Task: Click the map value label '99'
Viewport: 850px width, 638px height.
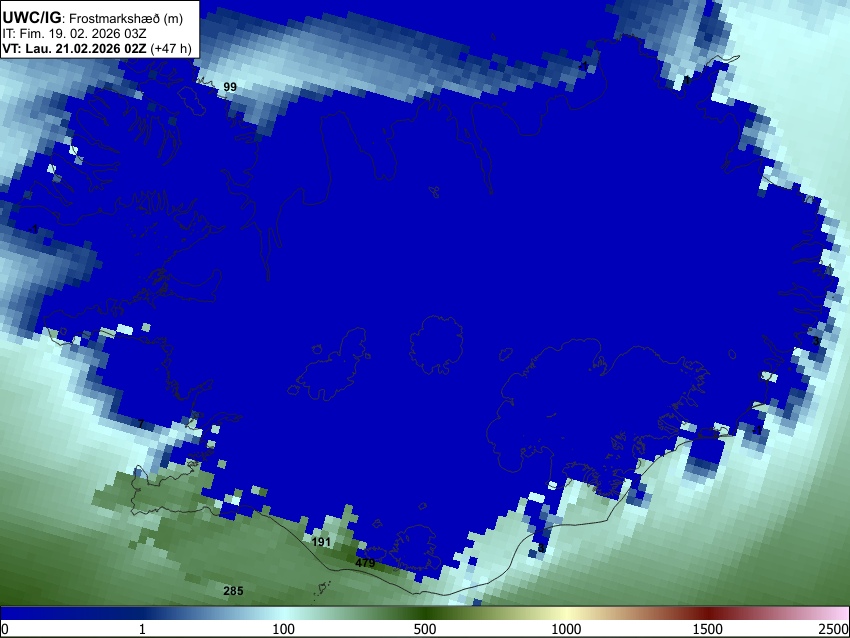Action: pos(230,87)
